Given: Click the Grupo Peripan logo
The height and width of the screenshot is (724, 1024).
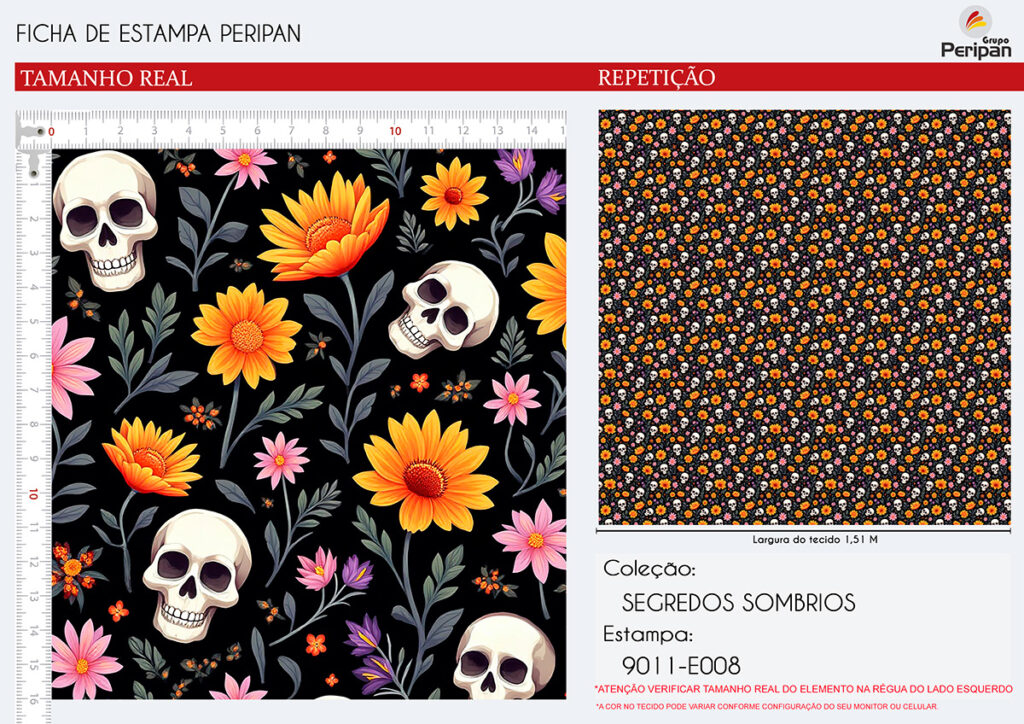Looking at the screenshot, I should (976, 33).
